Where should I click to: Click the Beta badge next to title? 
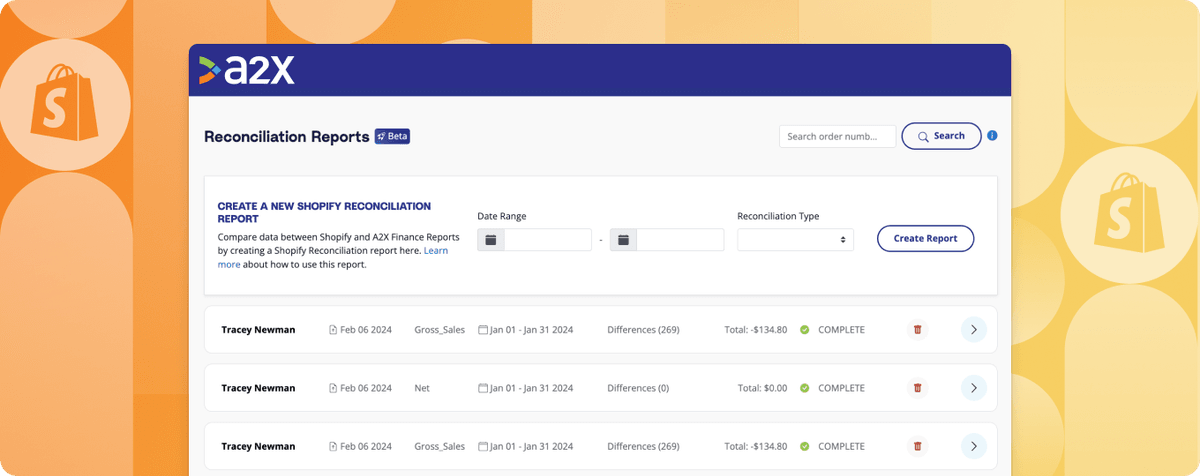392,136
